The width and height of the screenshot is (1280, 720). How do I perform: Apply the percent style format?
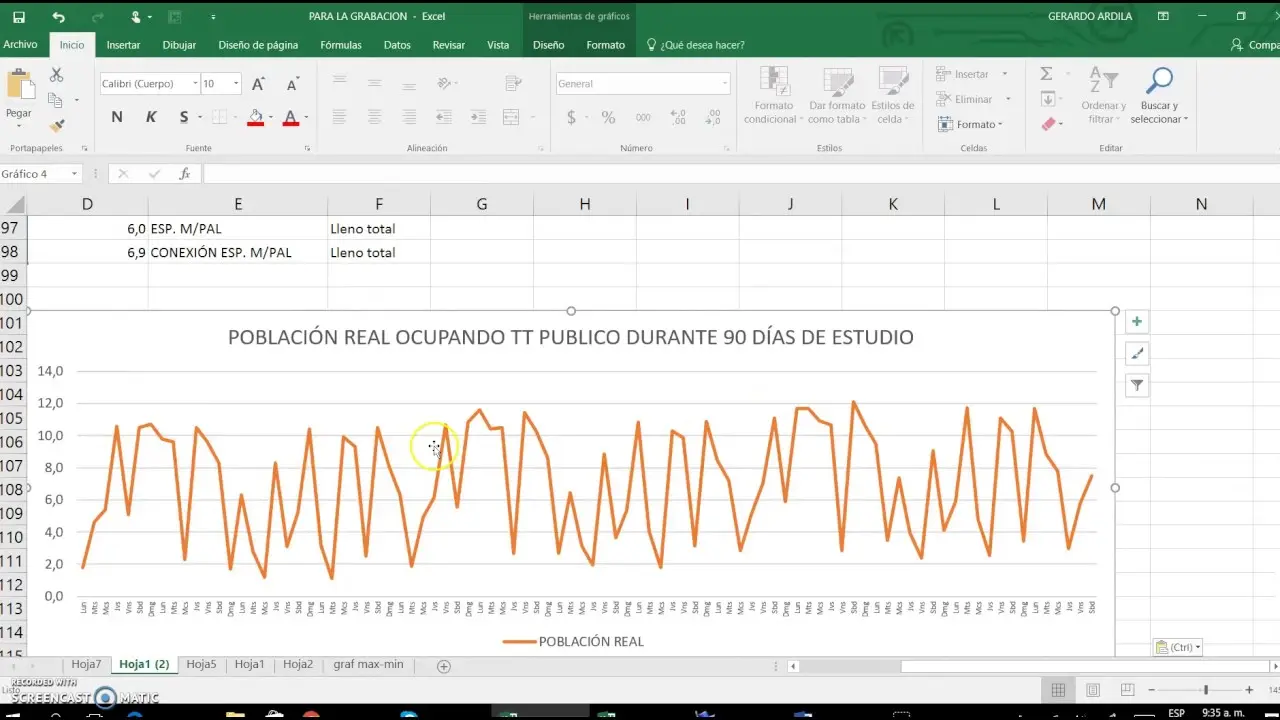point(607,117)
